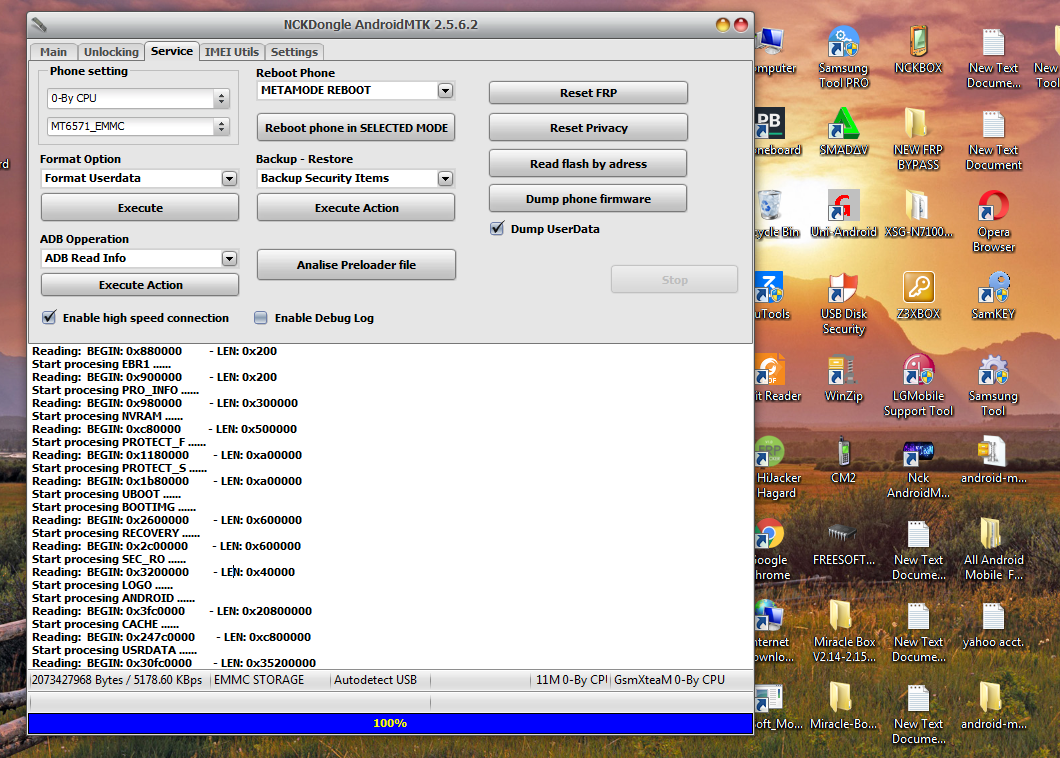Open Samsung Tool desktop icon

pyautogui.click(x=993, y=385)
